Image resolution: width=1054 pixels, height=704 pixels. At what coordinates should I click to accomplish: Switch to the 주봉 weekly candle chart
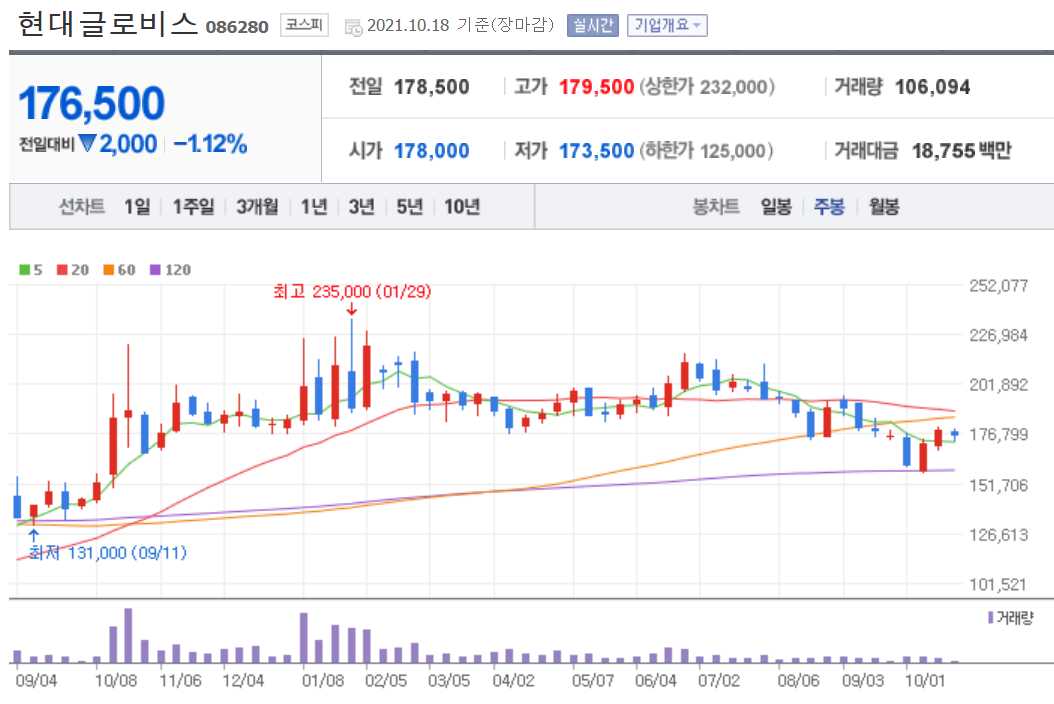[829, 206]
